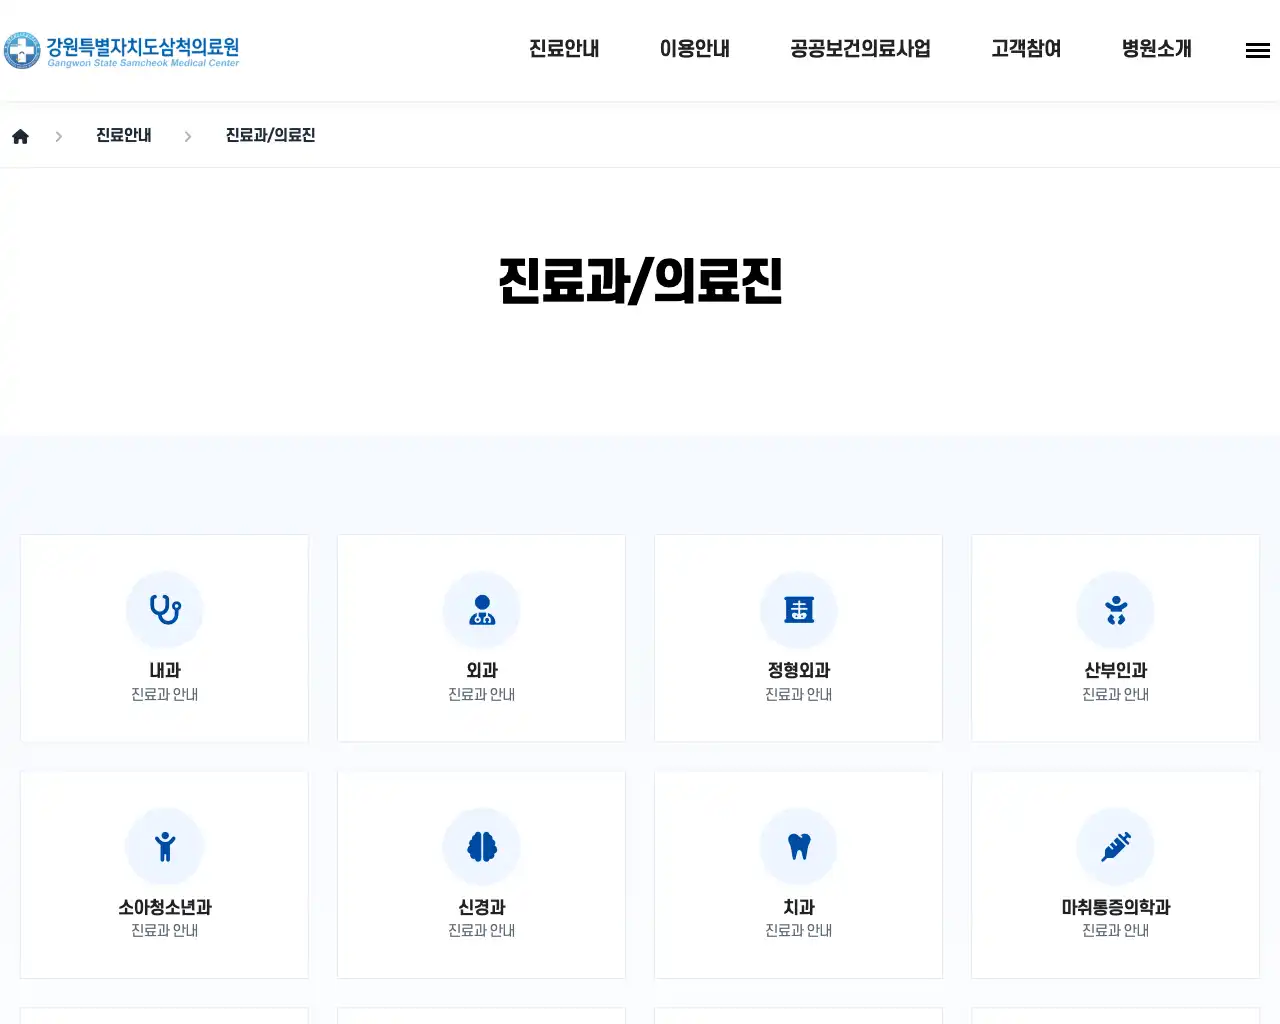Click the 진료과/의료진 breadcrumb link
1280x1024 pixels.
pyautogui.click(x=270, y=135)
